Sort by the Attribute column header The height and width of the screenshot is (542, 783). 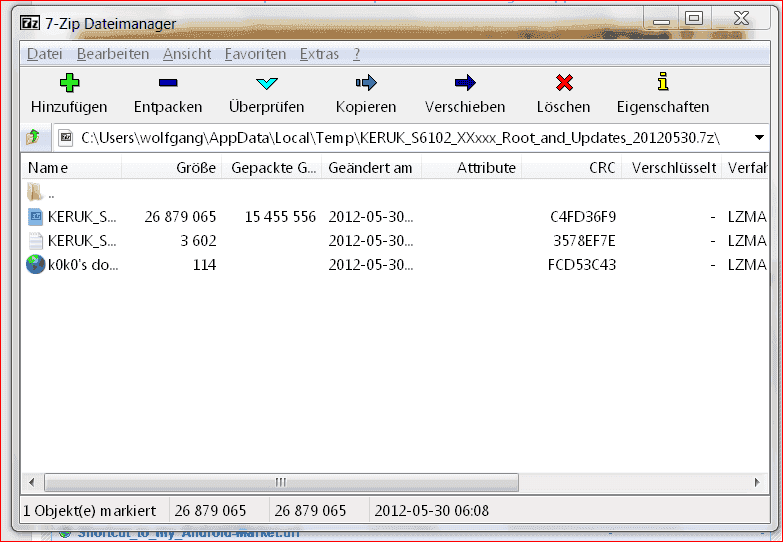click(471, 168)
